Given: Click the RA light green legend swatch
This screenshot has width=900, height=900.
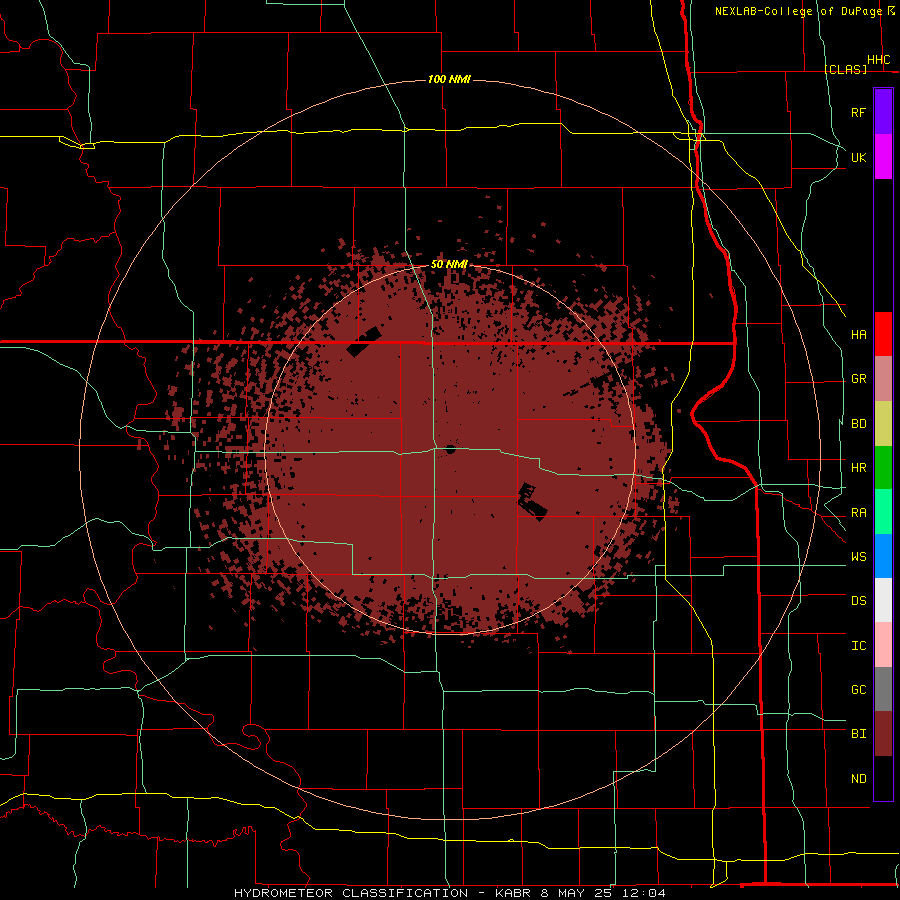Looking at the screenshot, I should click(x=883, y=512).
